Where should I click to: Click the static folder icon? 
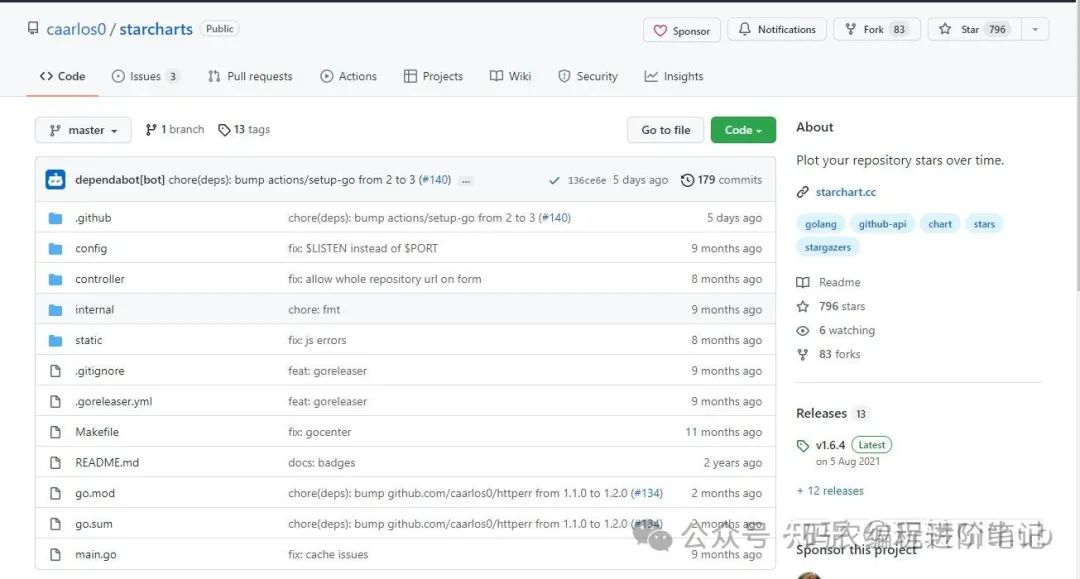tap(56, 340)
